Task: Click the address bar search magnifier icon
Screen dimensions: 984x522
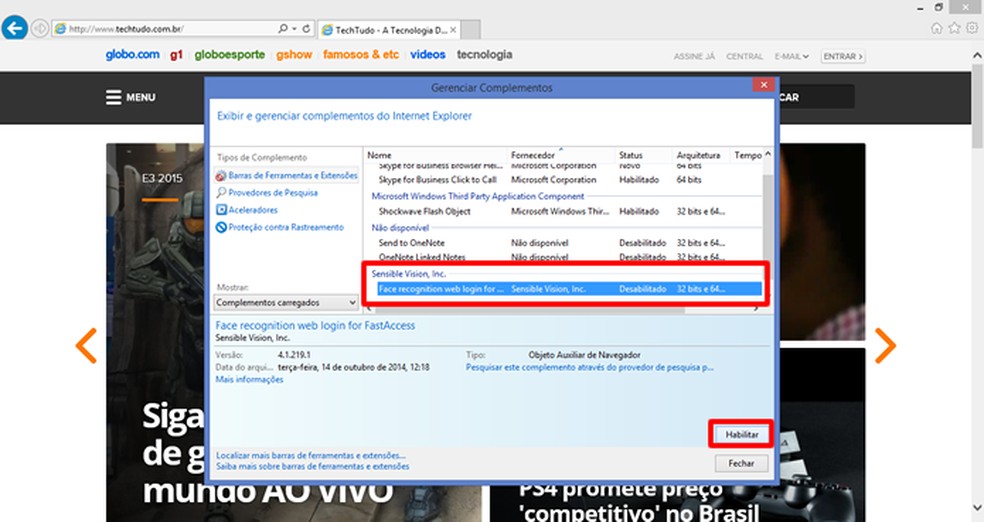Action: click(282, 29)
